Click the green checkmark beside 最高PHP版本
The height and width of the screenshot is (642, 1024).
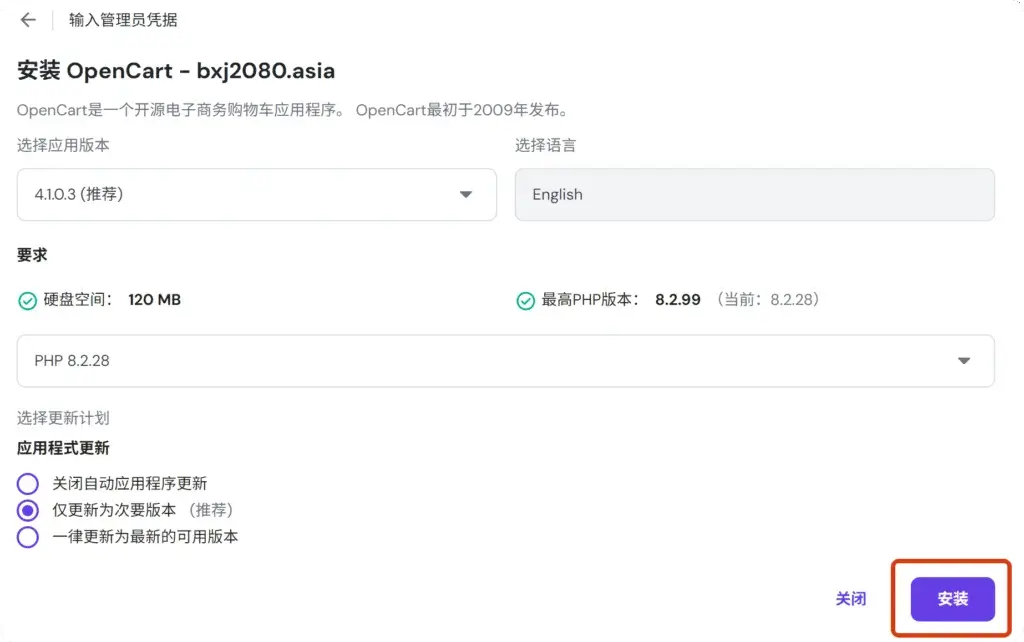coord(525,300)
